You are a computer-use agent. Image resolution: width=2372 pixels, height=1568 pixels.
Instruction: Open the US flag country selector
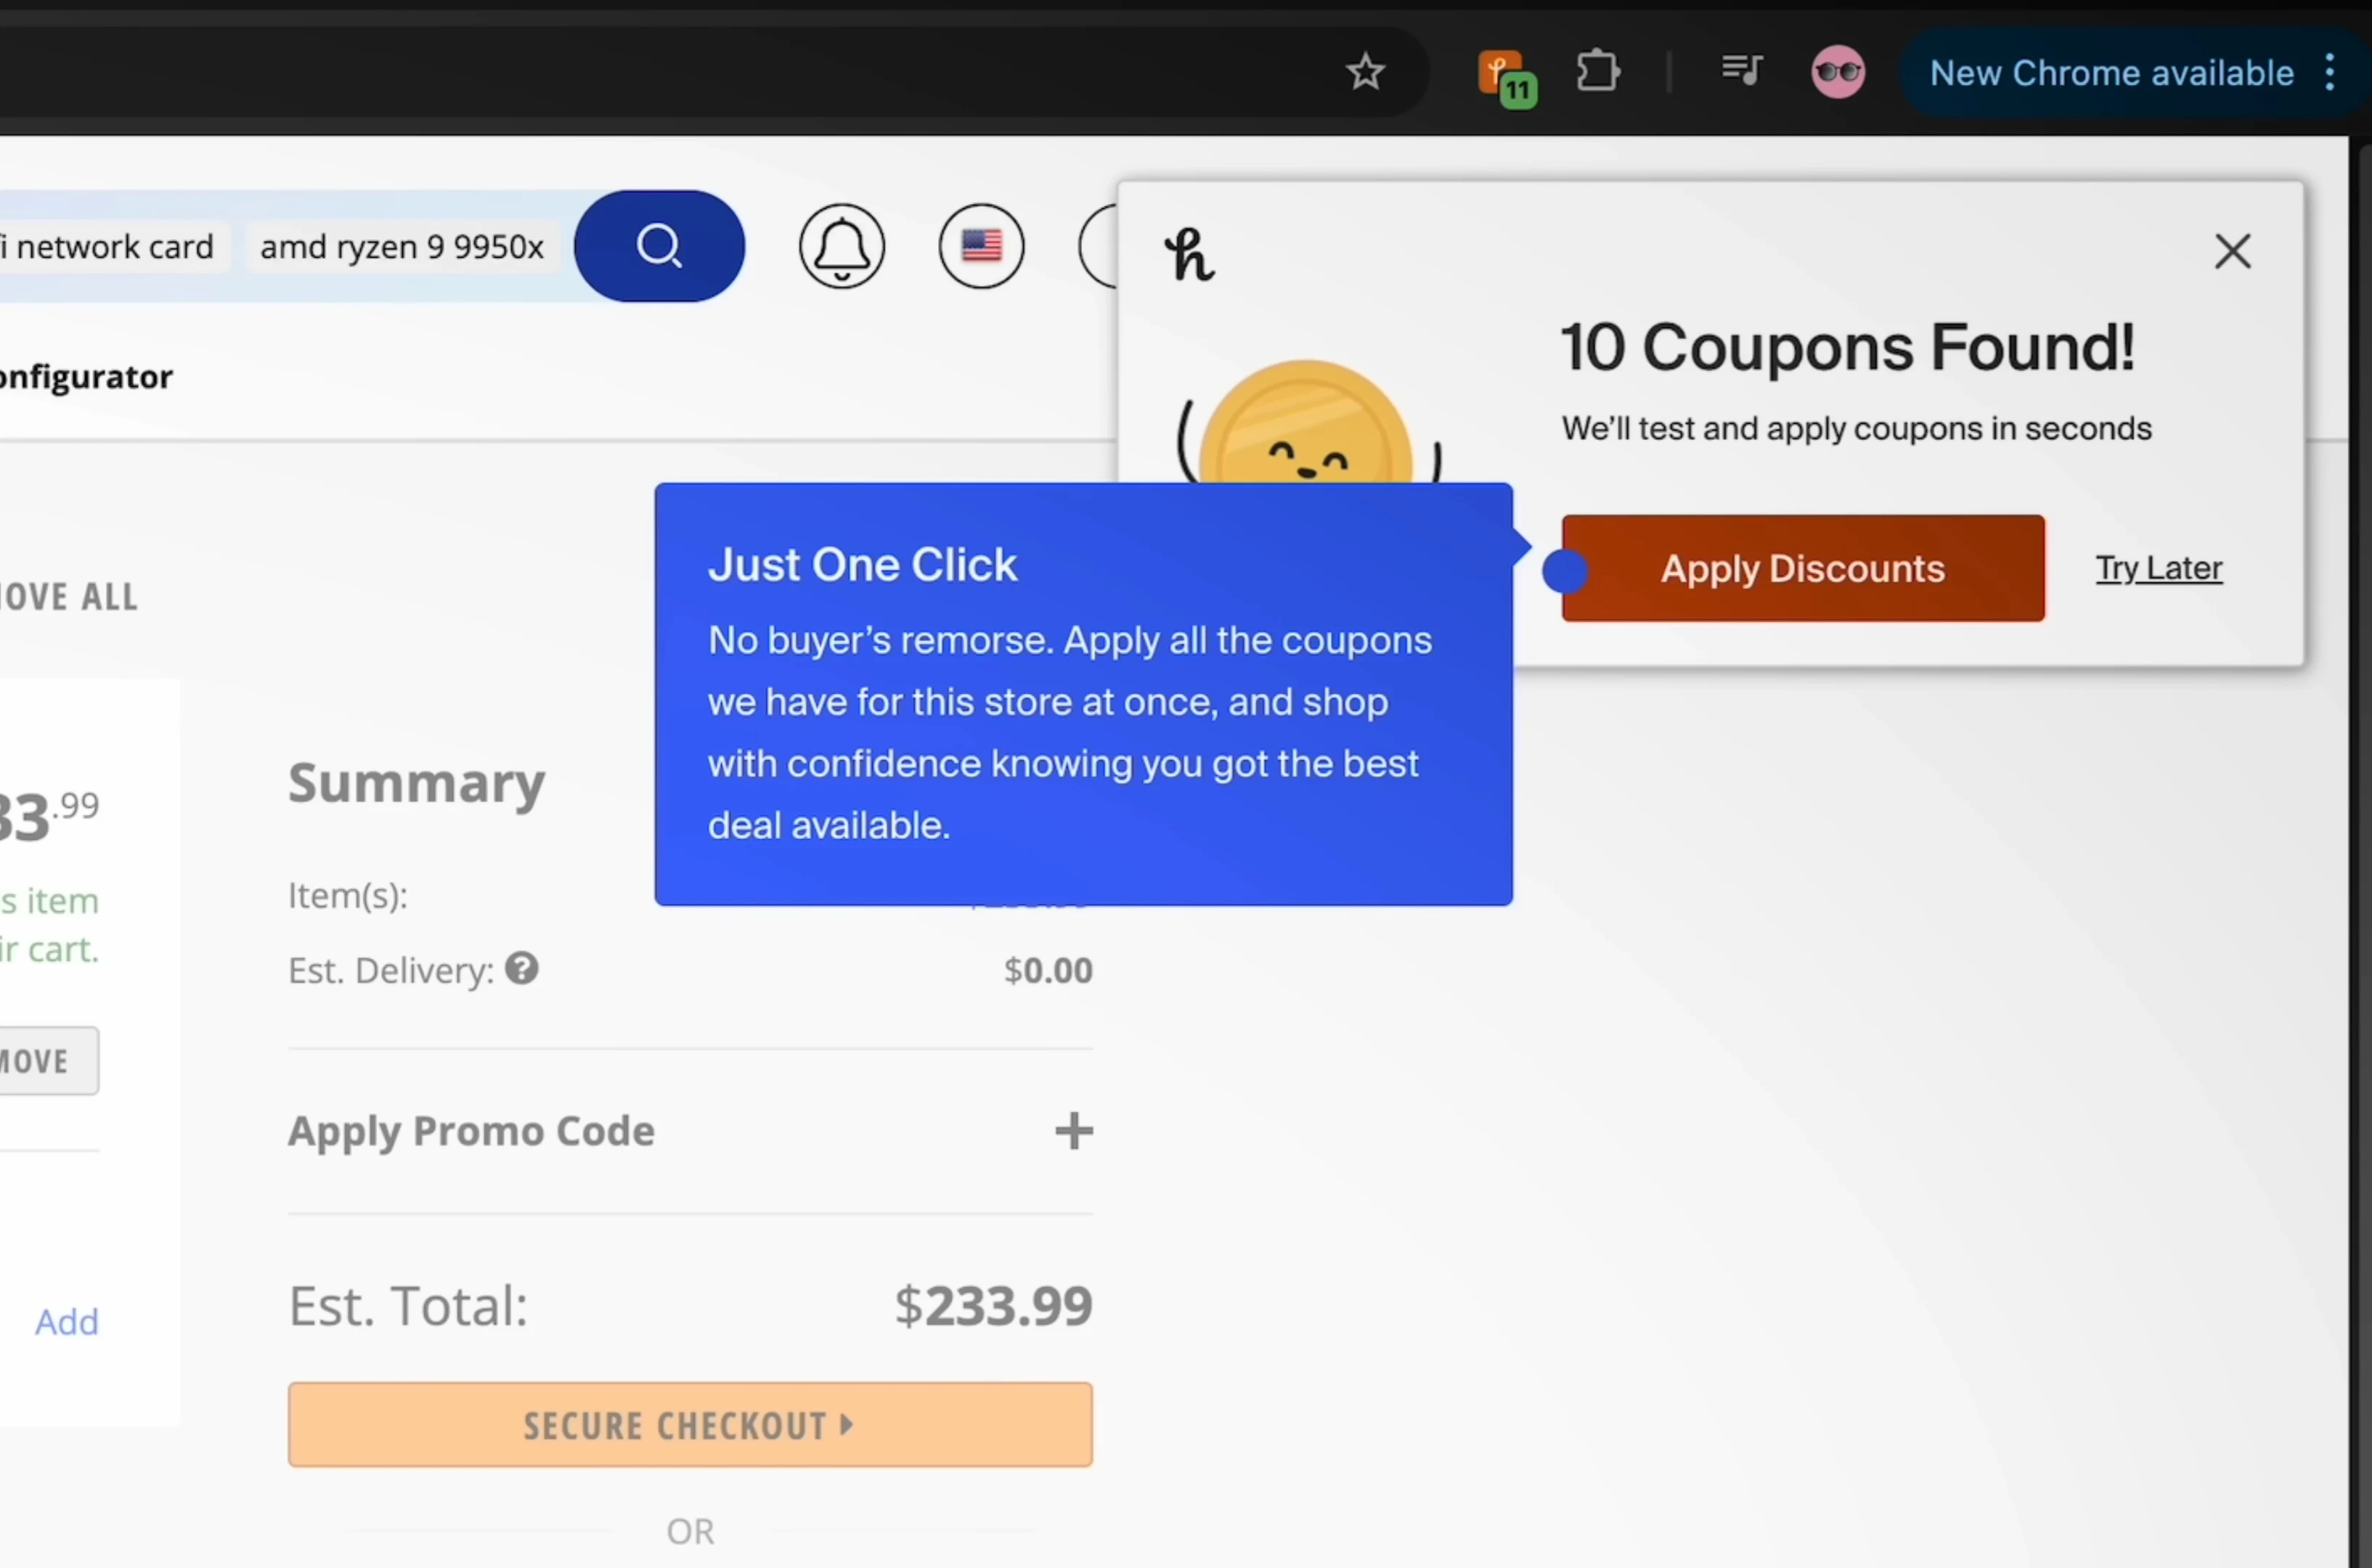click(x=981, y=246)
